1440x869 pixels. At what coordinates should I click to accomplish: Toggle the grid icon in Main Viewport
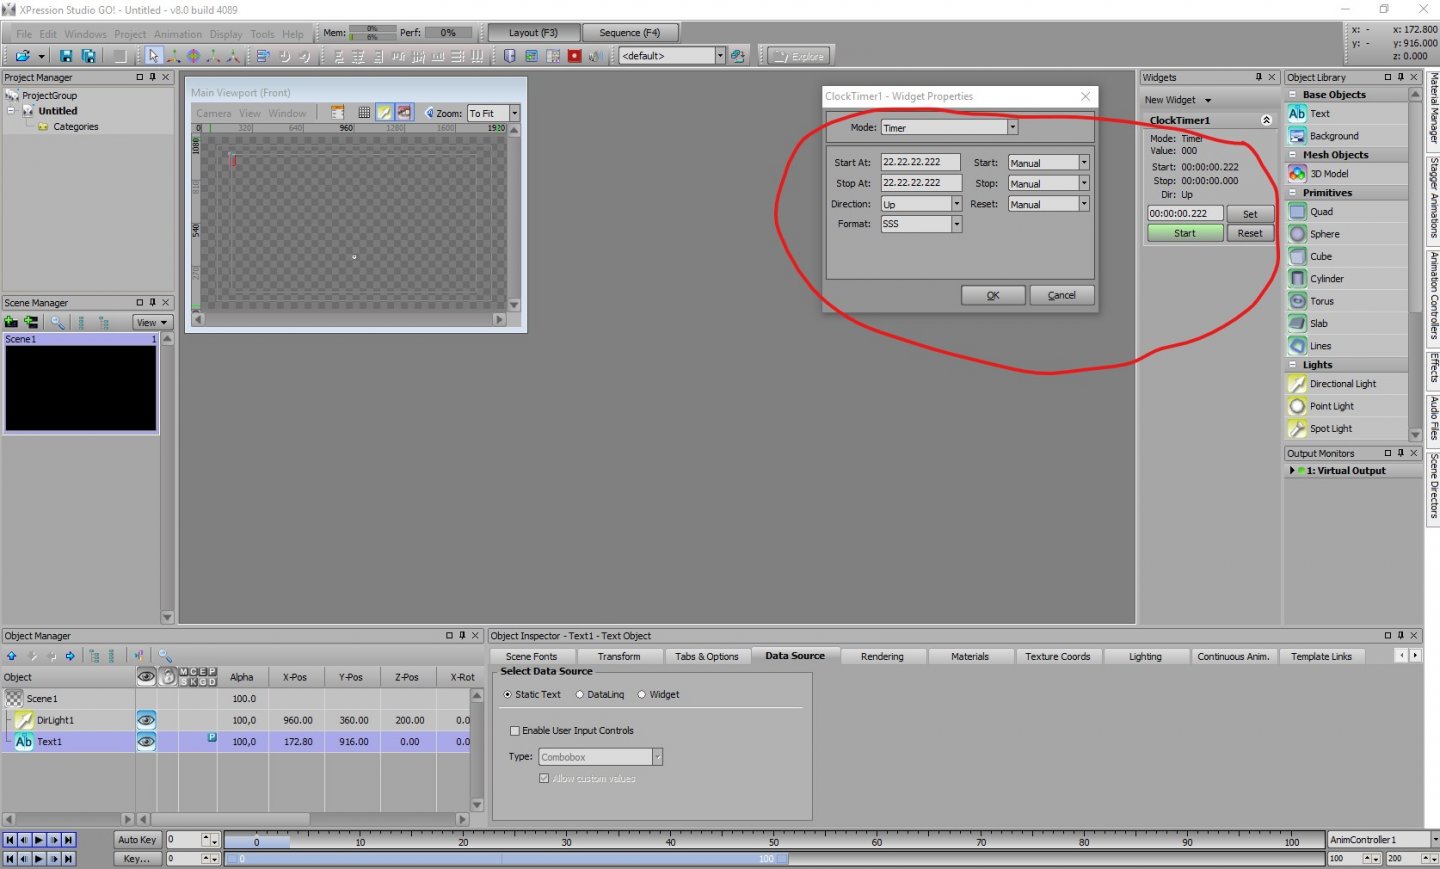tap(364, 113)
